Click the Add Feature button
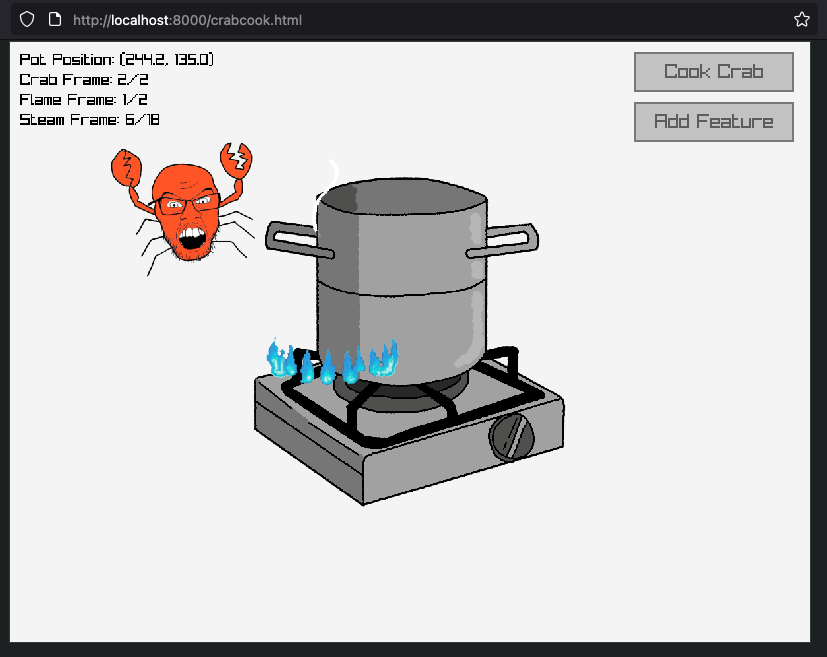The image size is (827, 657). (714, 122)
